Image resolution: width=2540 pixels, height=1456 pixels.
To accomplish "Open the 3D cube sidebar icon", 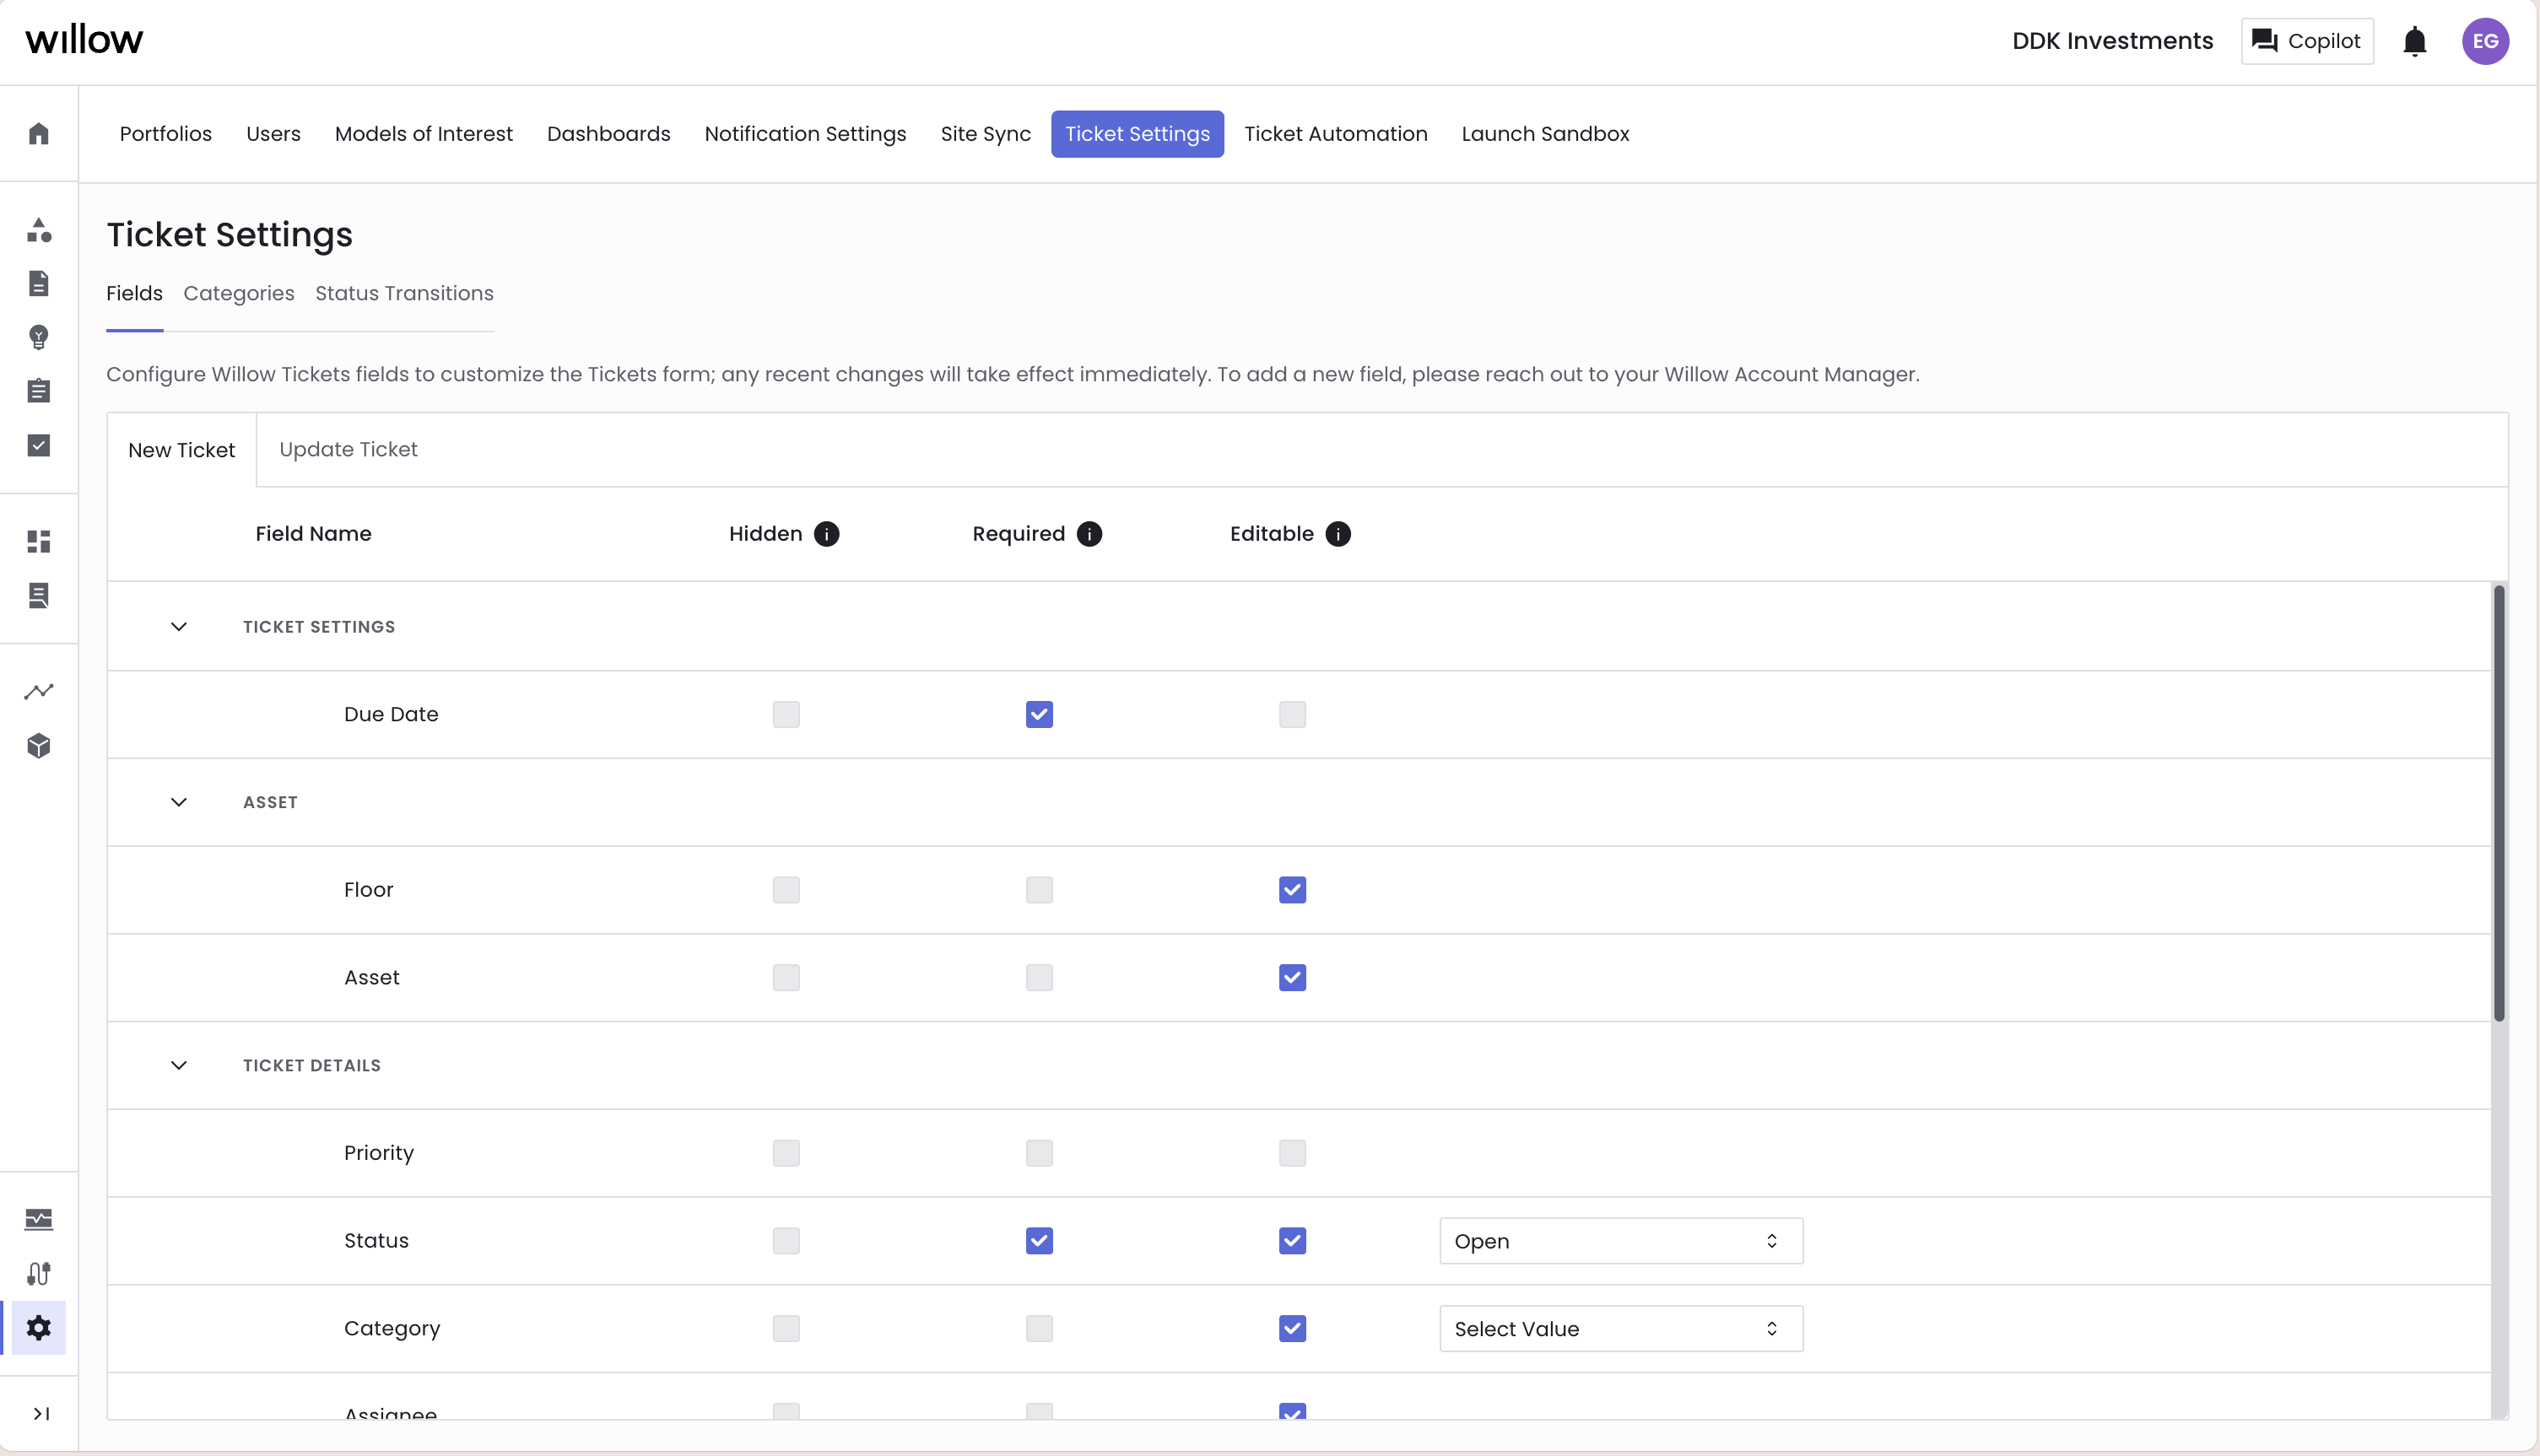I will point(39,746).
